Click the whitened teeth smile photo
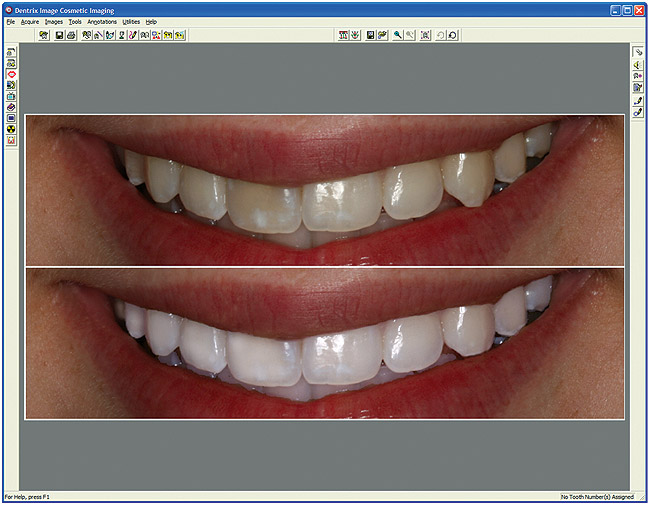 pos(325,344)
